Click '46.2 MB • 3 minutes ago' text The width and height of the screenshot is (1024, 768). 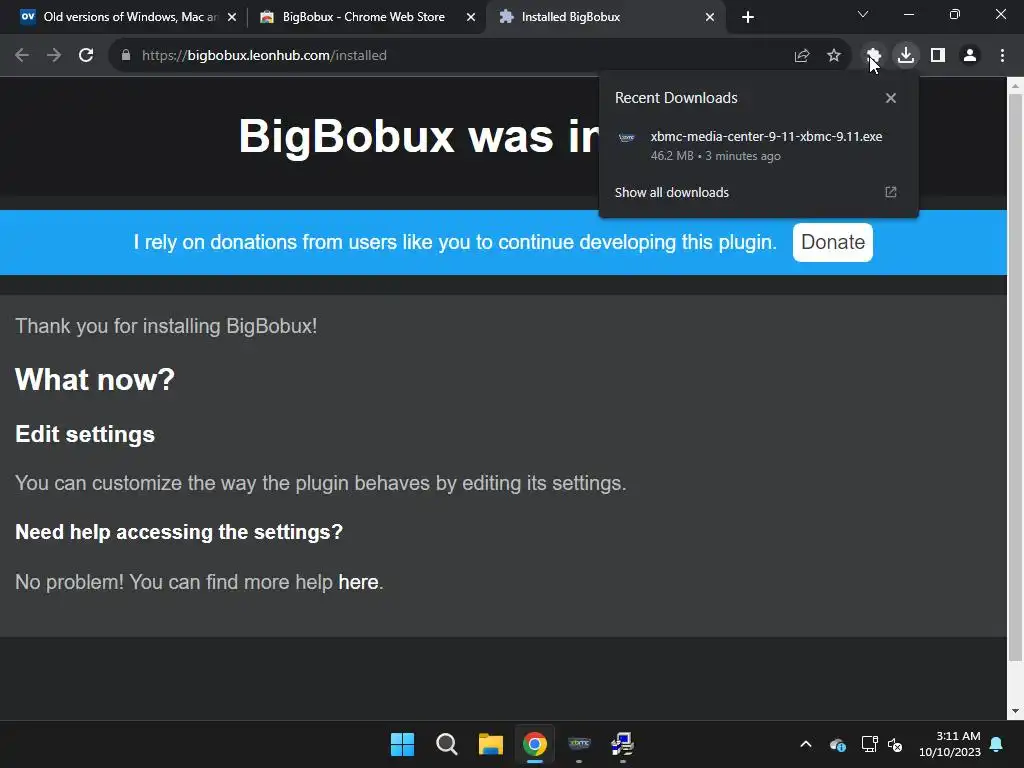(716, 156)
